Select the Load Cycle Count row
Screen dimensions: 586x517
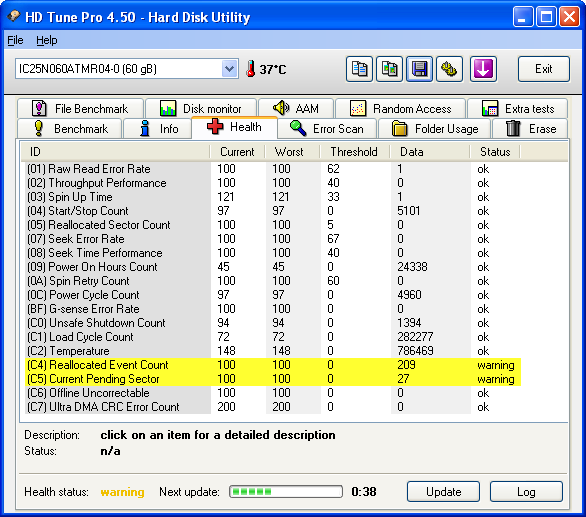tap(273, 337)
